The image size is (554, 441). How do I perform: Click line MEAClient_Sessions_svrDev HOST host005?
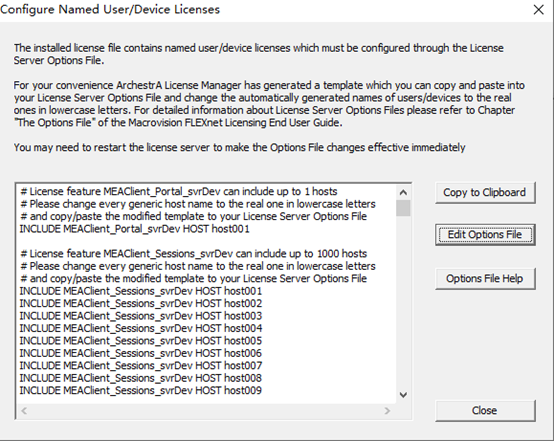coord(141,341)
